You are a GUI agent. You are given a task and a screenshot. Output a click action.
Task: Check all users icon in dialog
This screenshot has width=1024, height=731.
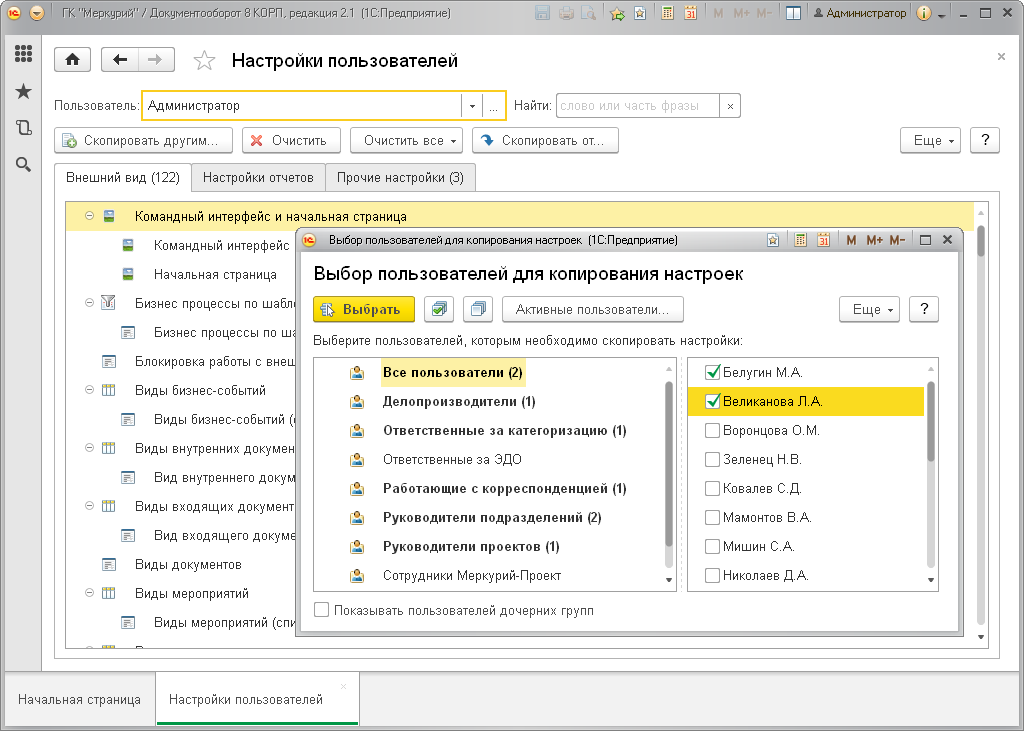point(439,309)
